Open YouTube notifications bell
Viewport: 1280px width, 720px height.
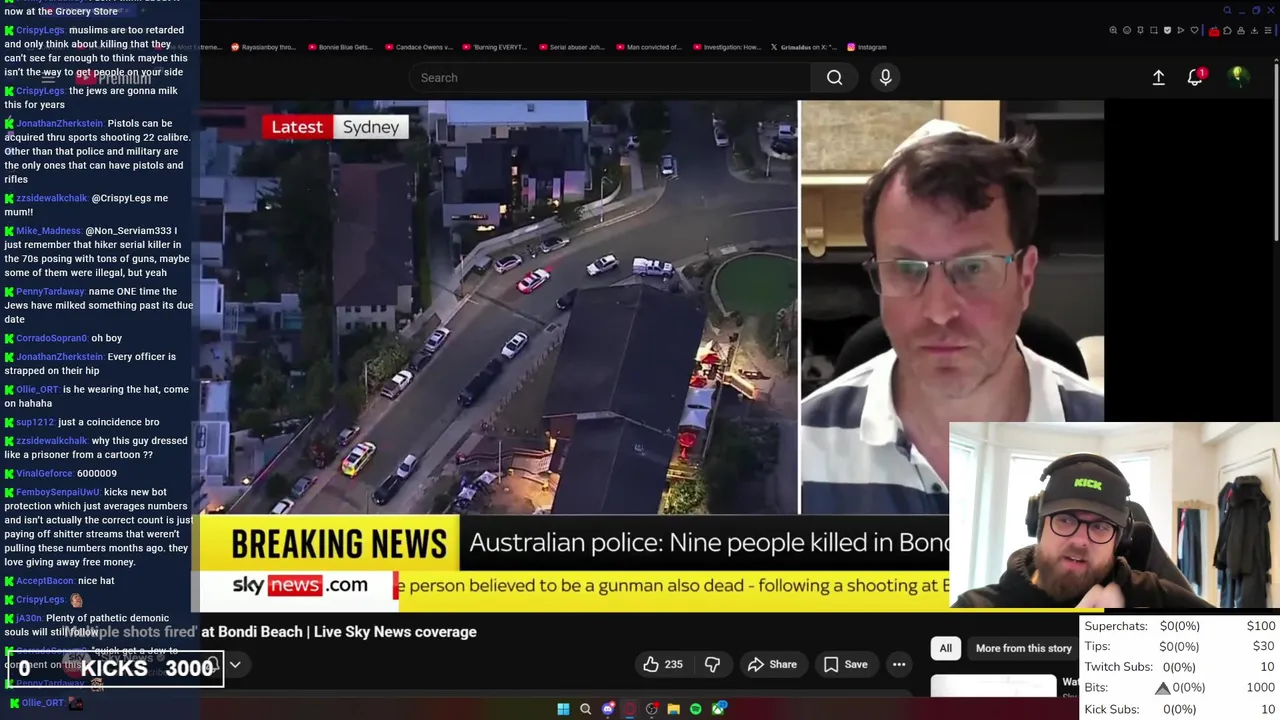point(1196,77)
